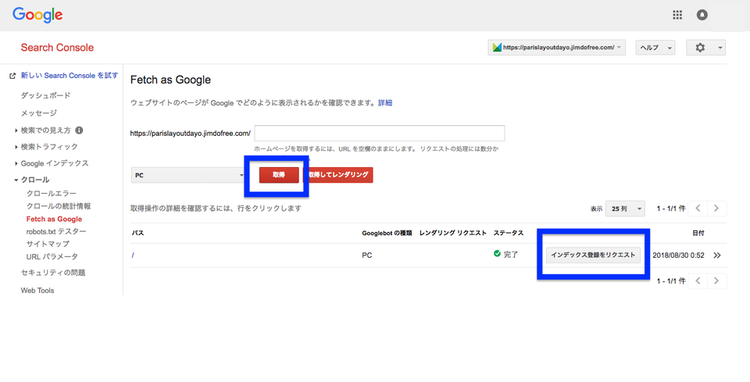Image resolution: width=750 pixels, height=382 pixels.
Task: Open the 25 行 rows-per-page dropdown
Action: point(625,208)
